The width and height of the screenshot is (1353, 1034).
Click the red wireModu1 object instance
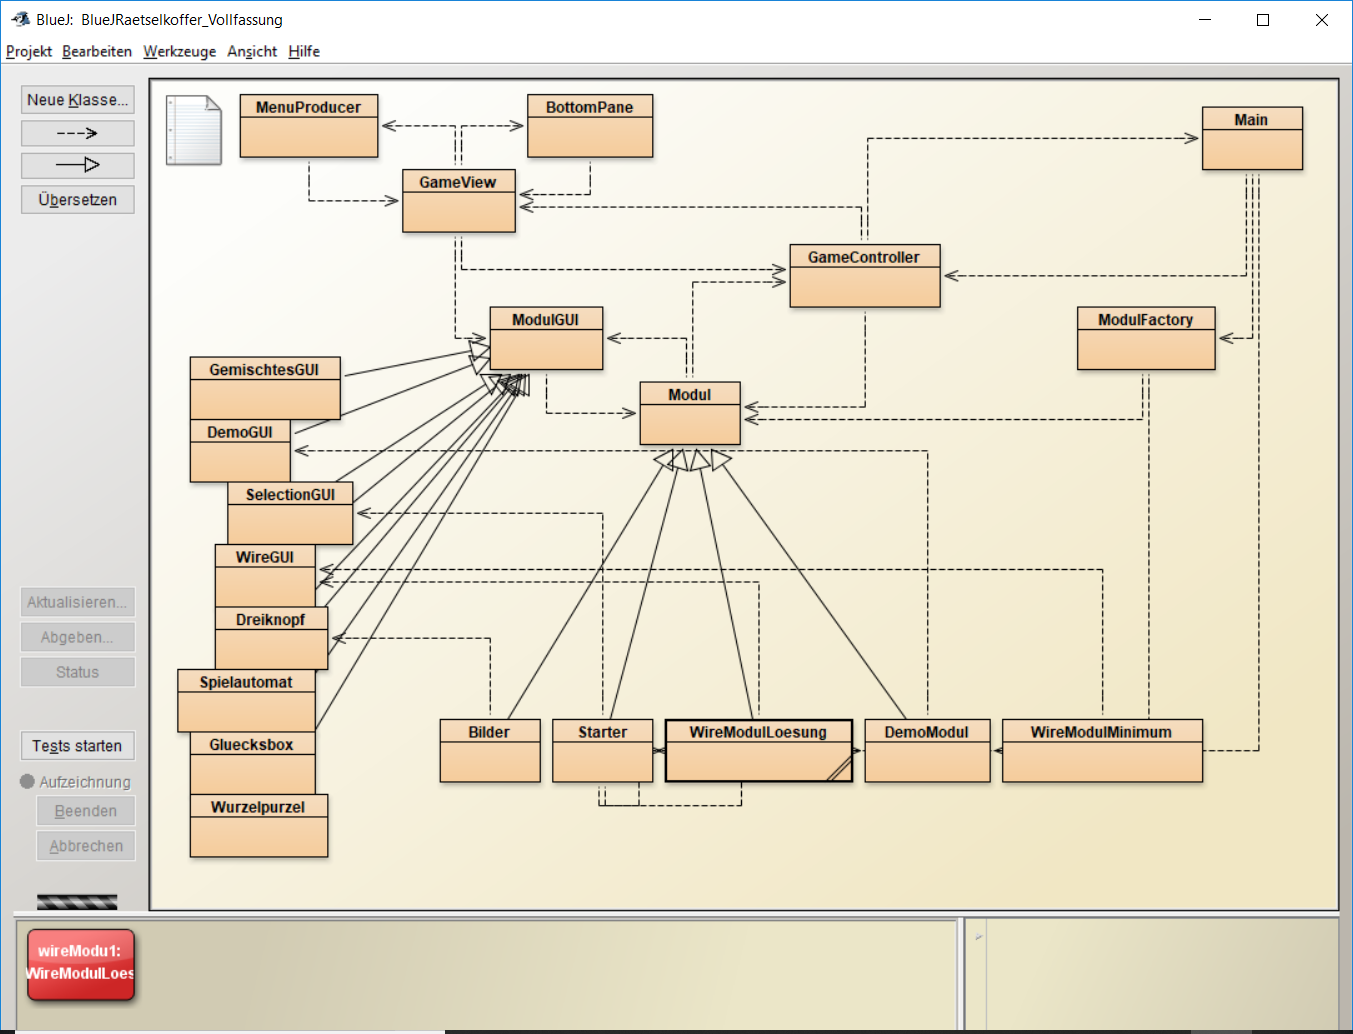(80, 964)
